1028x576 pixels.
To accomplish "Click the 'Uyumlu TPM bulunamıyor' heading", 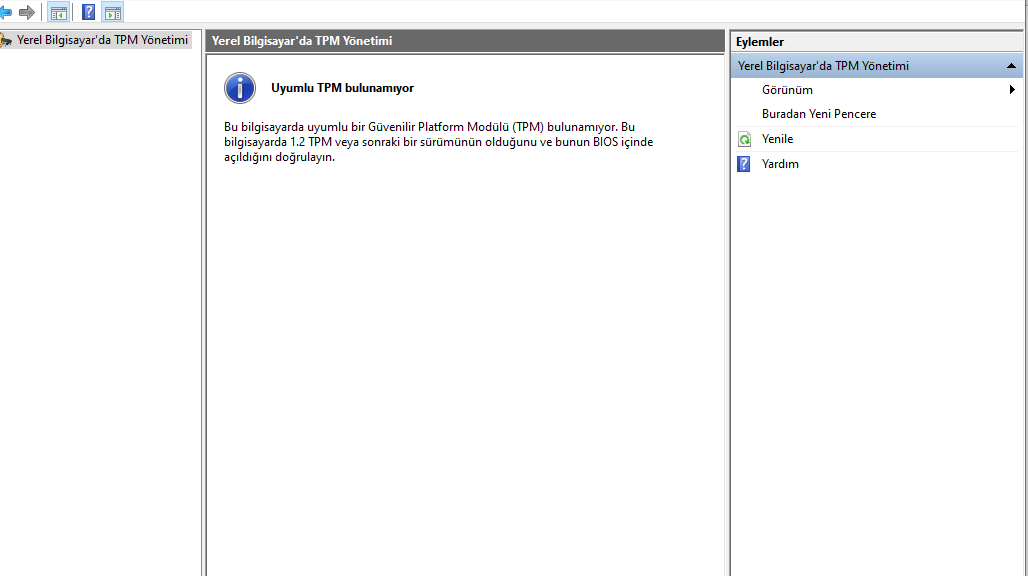I will 342,88.
